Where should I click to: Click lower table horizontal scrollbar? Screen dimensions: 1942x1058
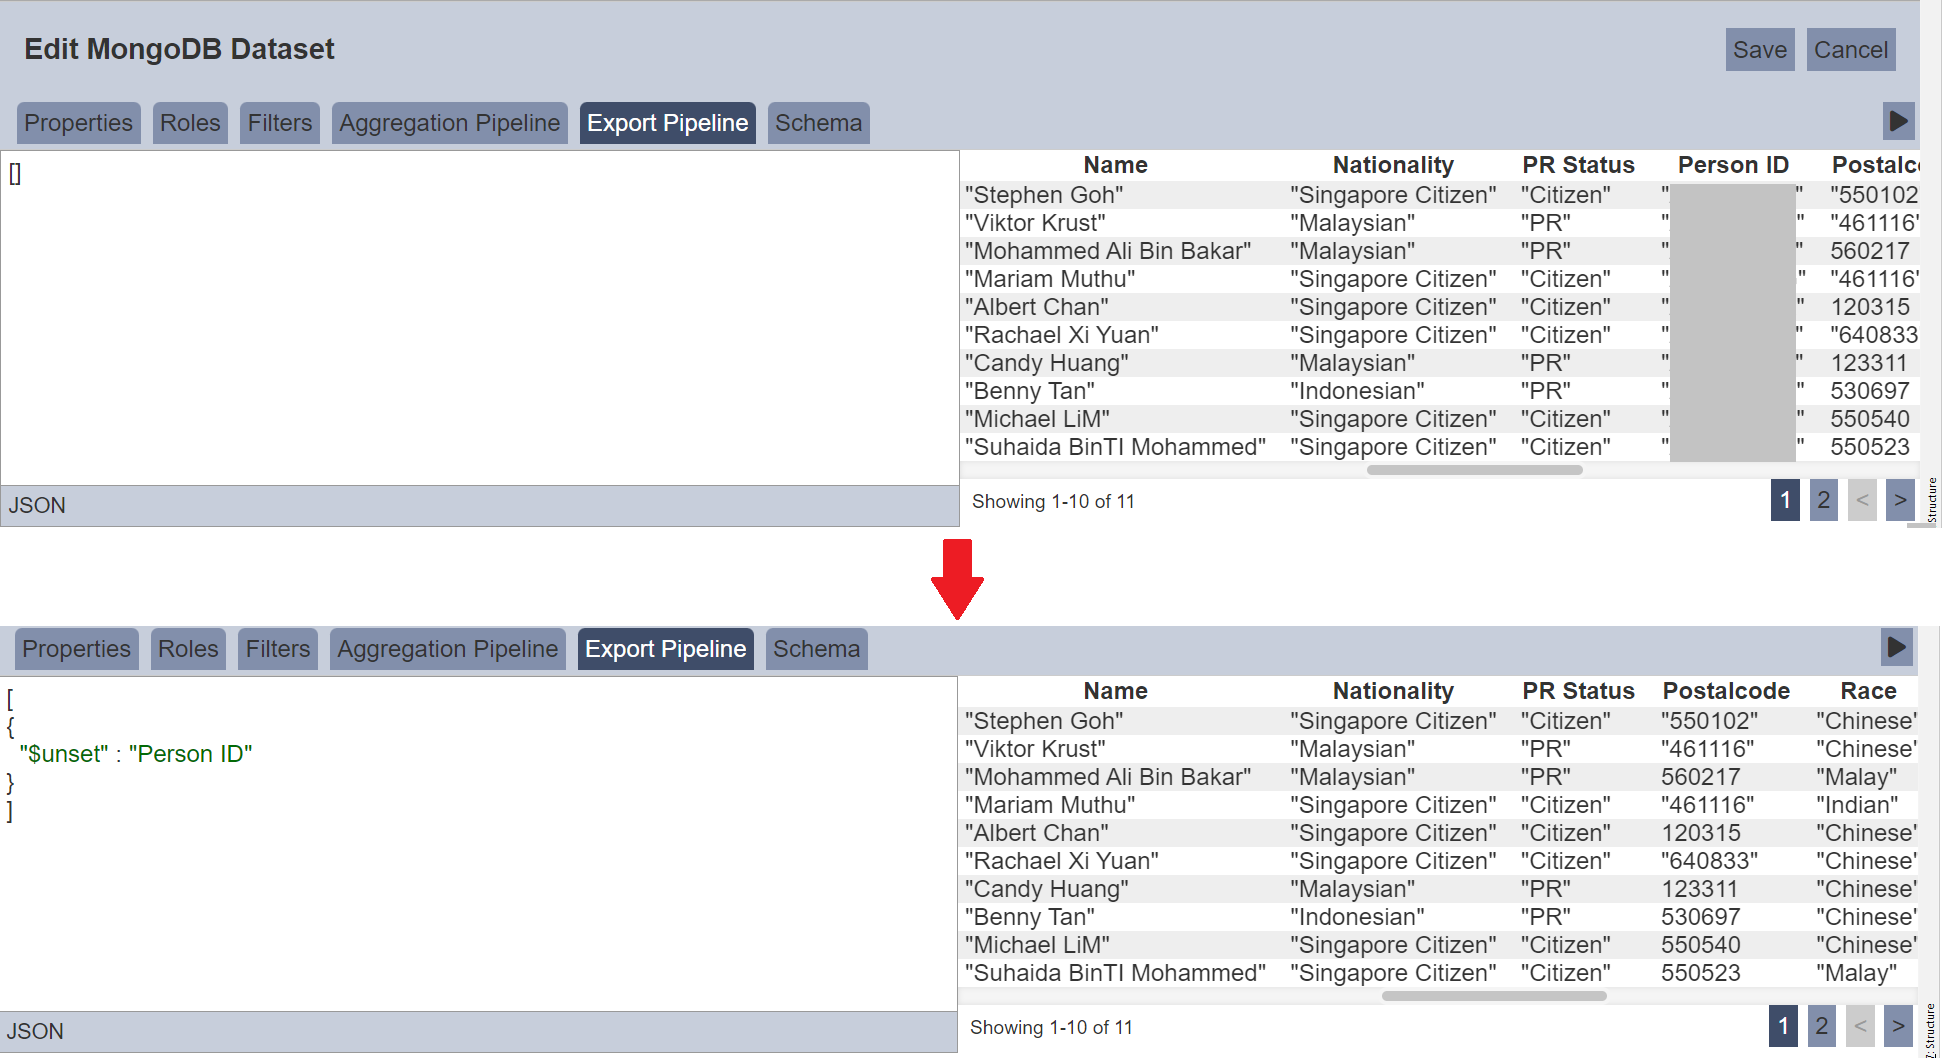[1494, 996]
